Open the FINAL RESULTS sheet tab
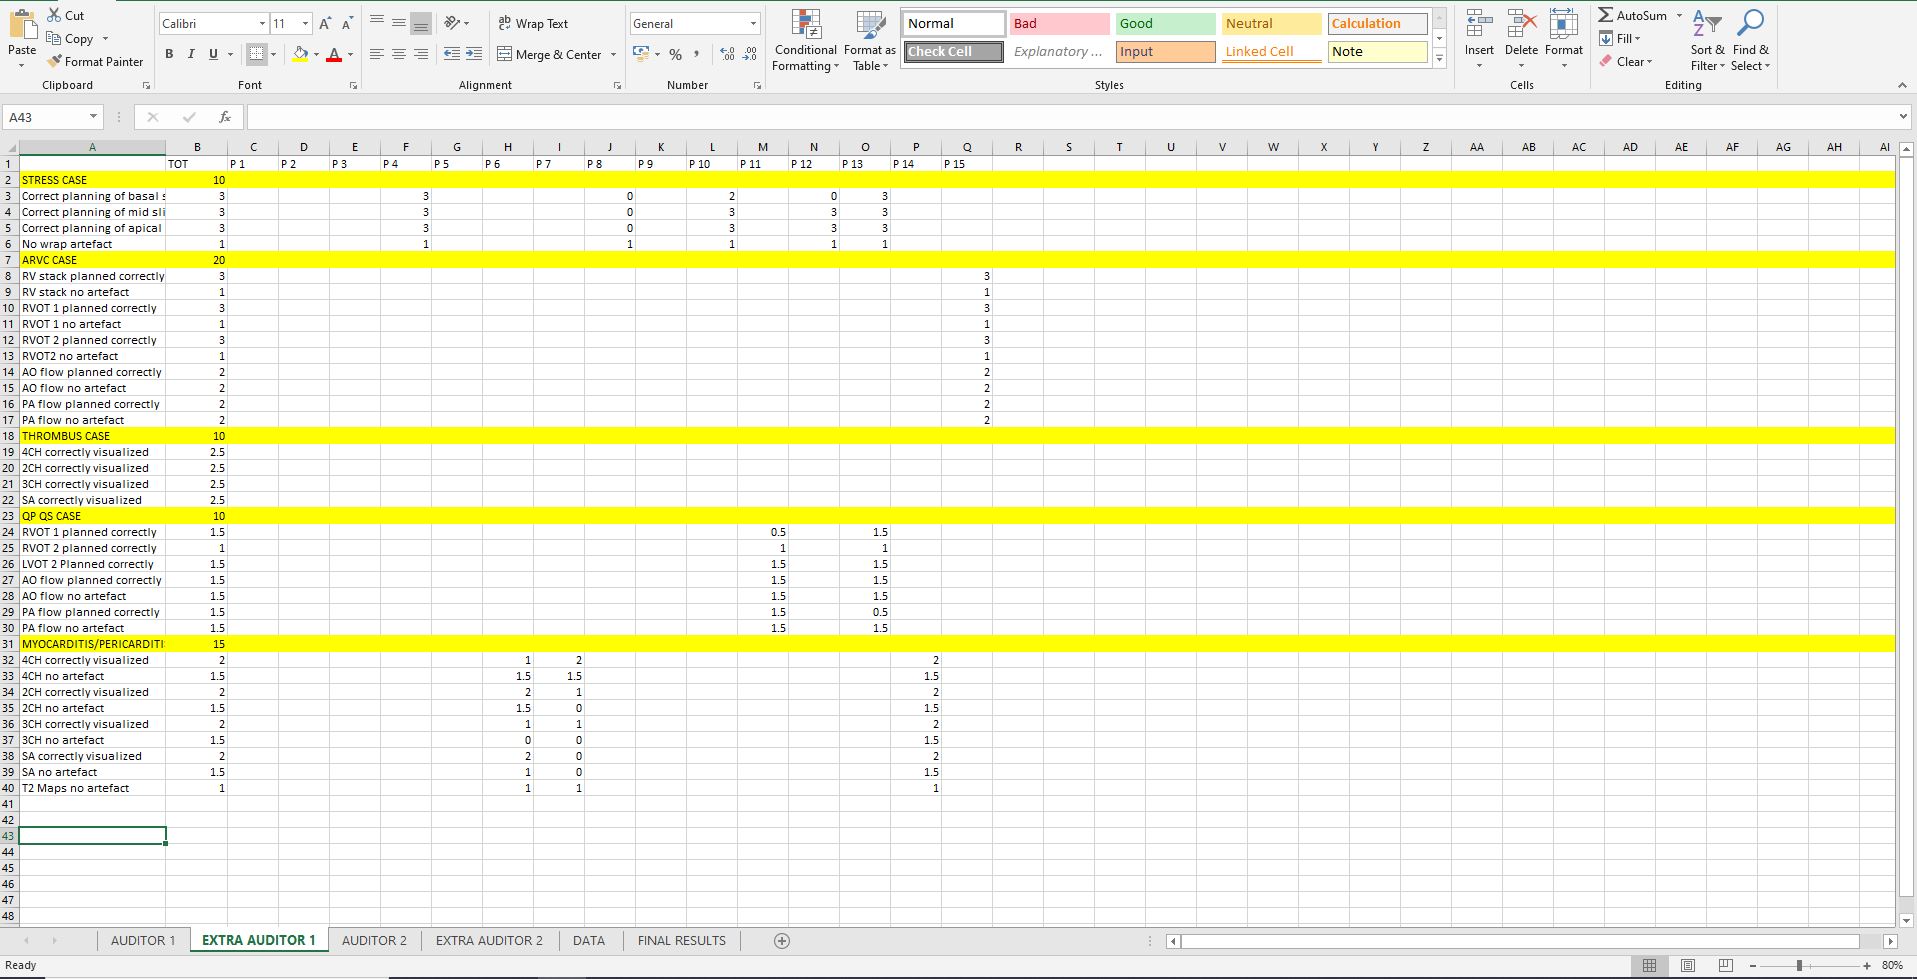The width and height of the screenshot is (1917, 979). coord(681,941)
